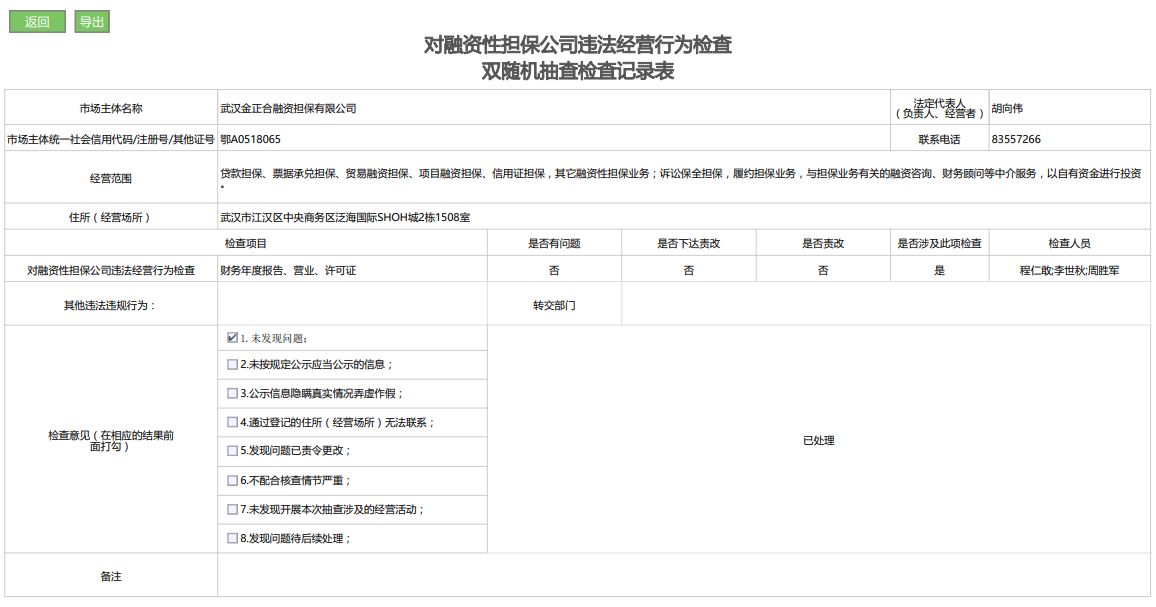The image size is (1156, 607).
Task: Click the 其他违法违规行为 label
Action: click(111, 305)
